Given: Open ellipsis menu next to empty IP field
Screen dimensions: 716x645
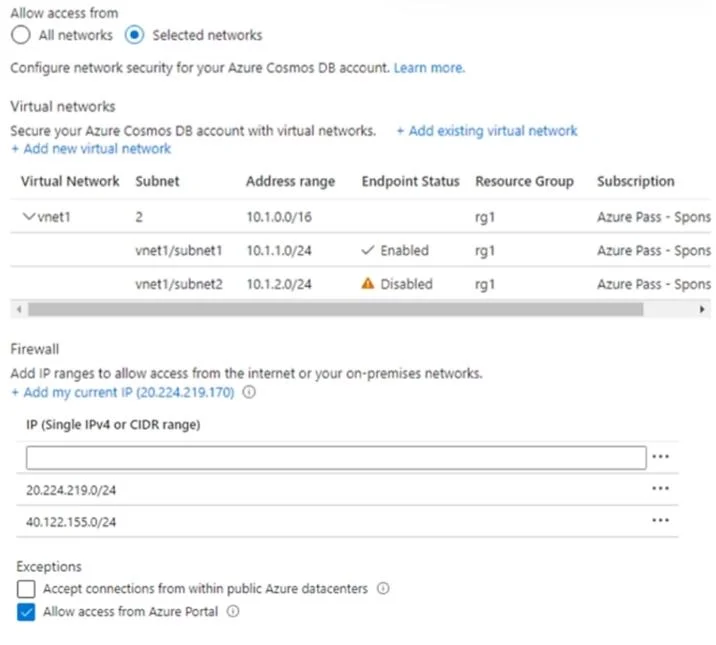Looking at the screenshot, I should [x=660, y=456].
